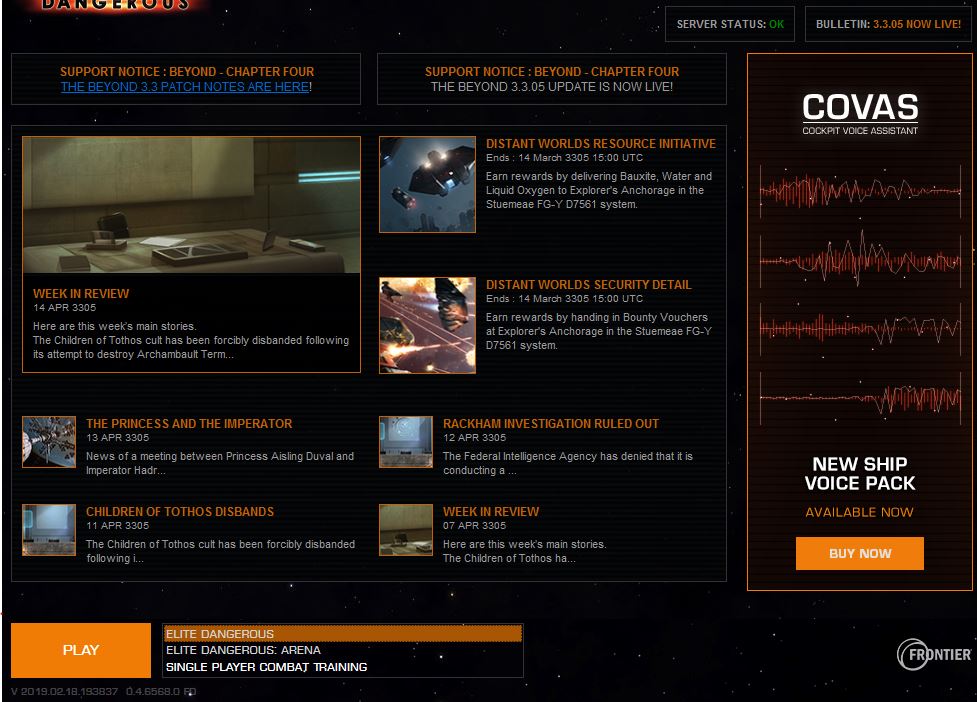Click the orange PLAY button
The image size is (977, 702).
click(81, 650)
